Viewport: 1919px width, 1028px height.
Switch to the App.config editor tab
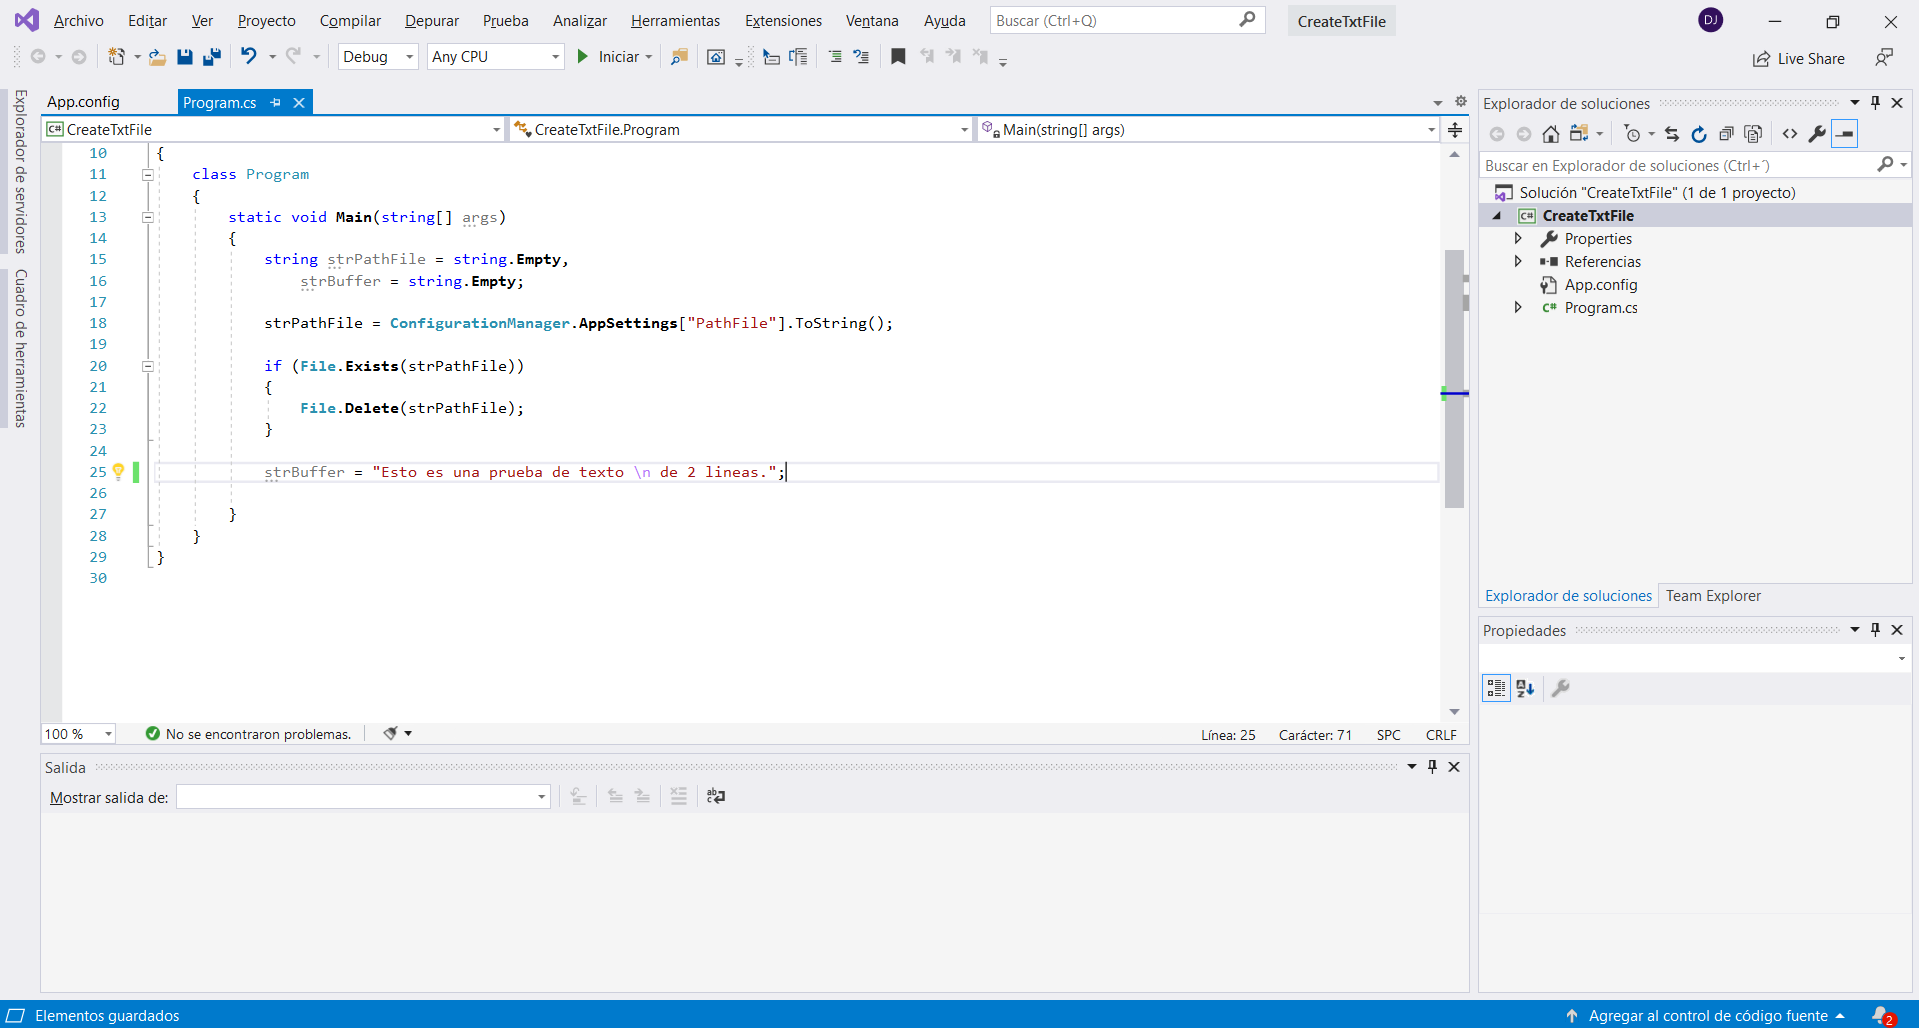tap(83, 102)
